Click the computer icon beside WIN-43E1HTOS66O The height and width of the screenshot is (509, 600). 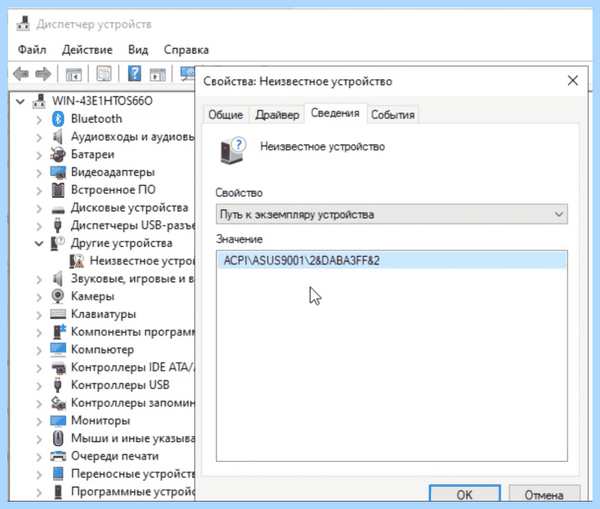point(39,101)
